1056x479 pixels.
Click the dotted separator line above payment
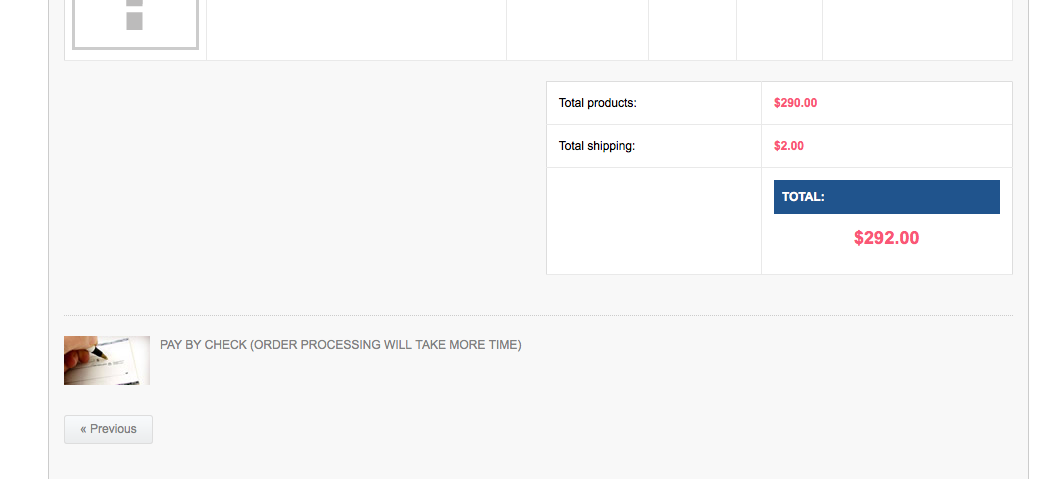(x=538, y=316)
